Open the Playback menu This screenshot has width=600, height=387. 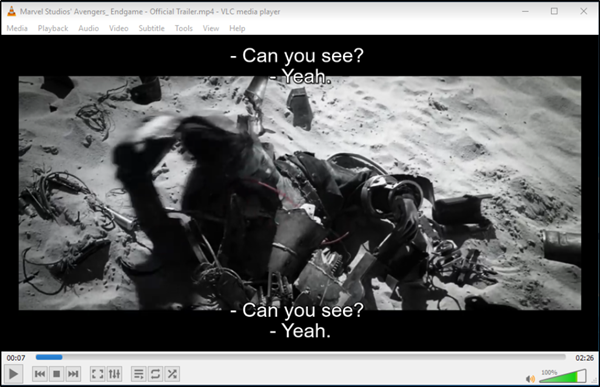coord(53,28)
